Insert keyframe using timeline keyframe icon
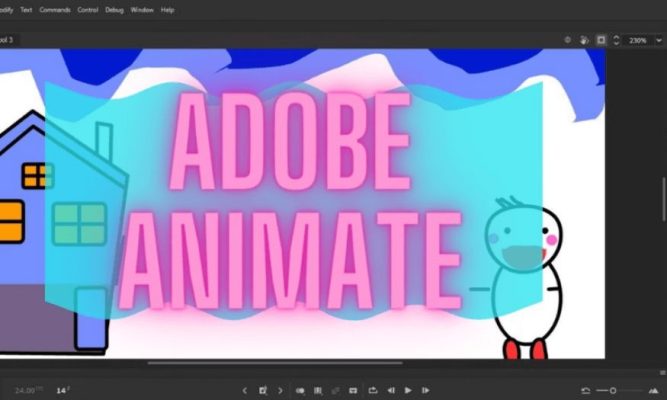This screenshot has height=400, width=667. (x=263, y=390)
